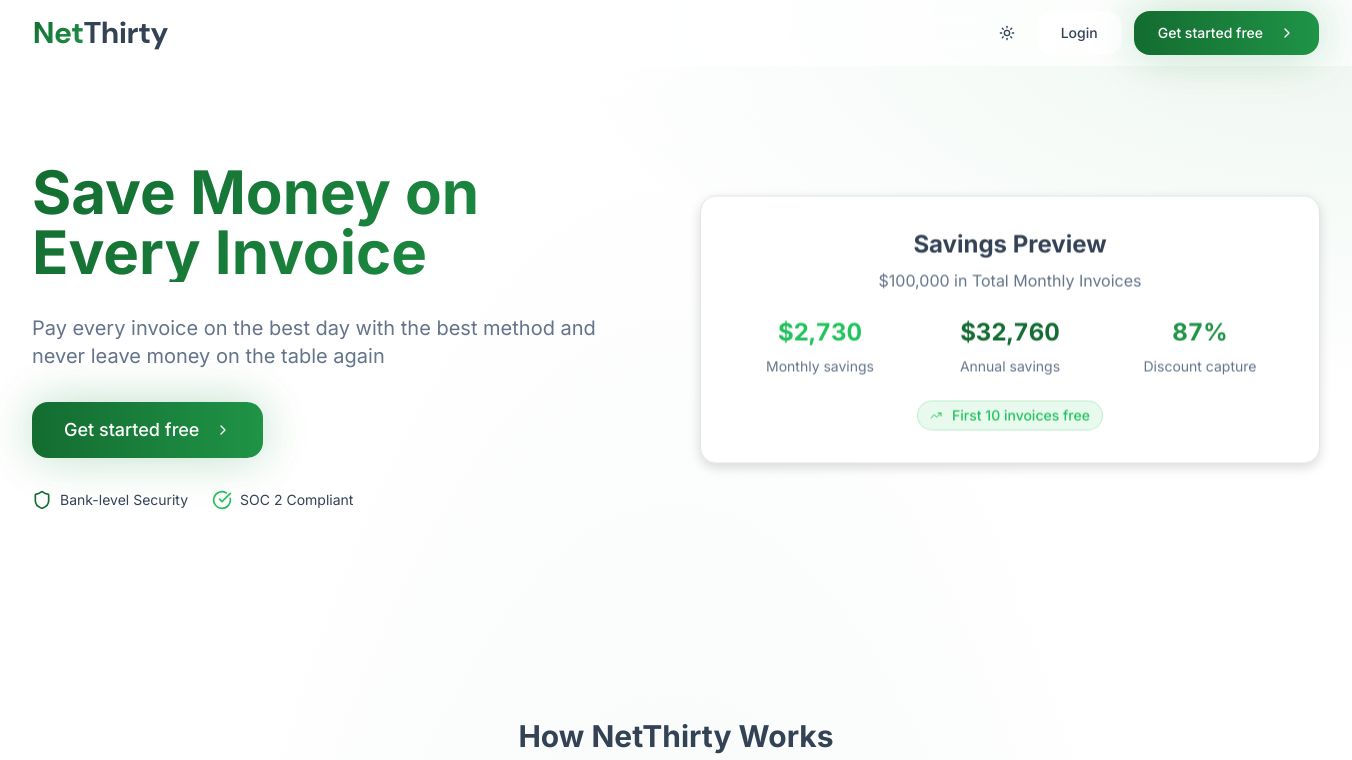1352x760 pixels.
Task: Click the $2,730 monthly savings figure
Action: pyautogui.click(x=819, y=332)
